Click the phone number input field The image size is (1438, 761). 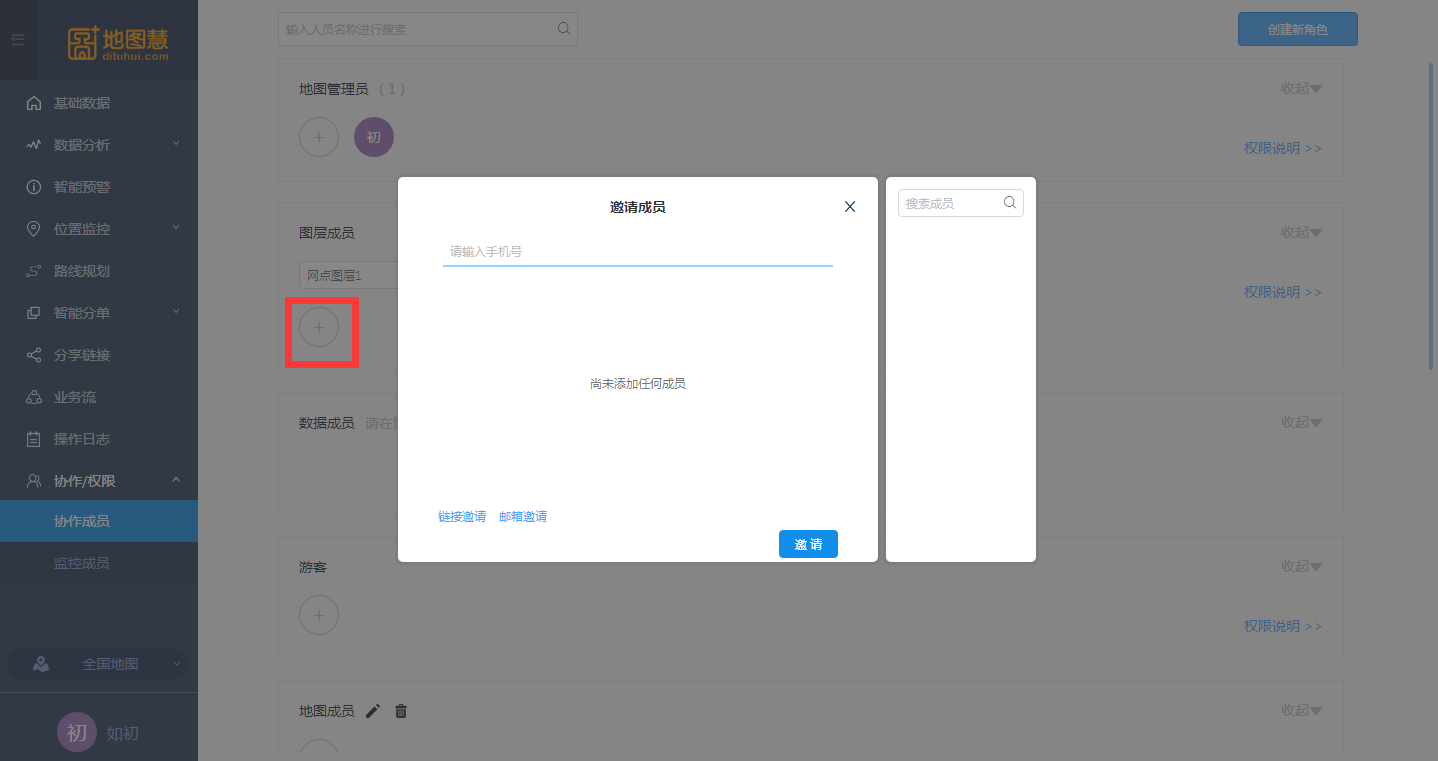pos(637,252)
